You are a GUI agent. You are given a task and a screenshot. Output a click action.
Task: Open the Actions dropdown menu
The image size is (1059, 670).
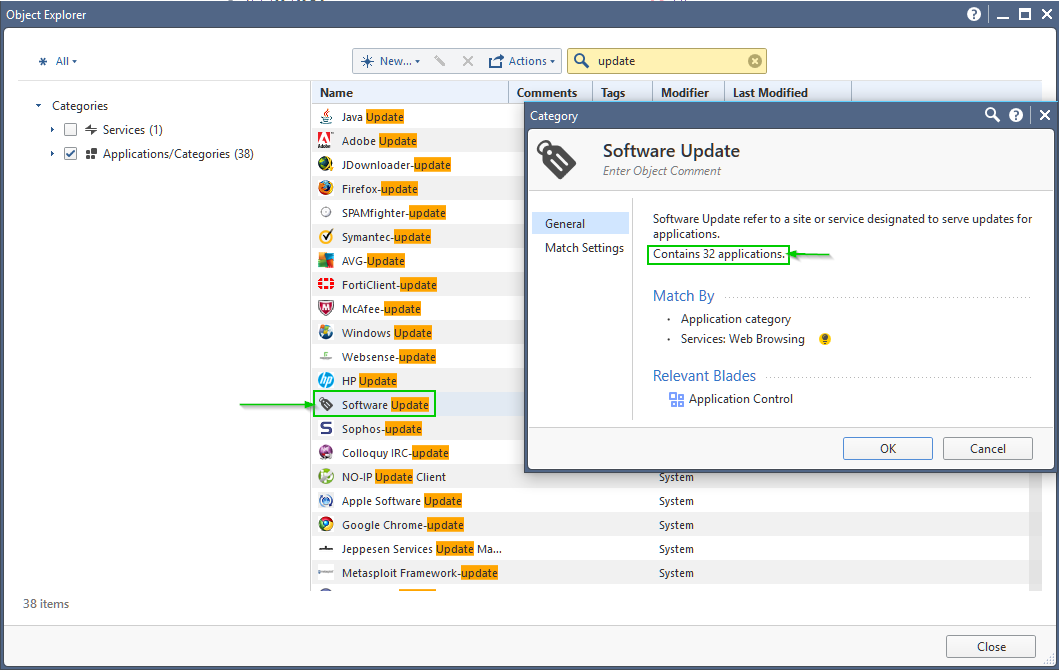[521, 61]
